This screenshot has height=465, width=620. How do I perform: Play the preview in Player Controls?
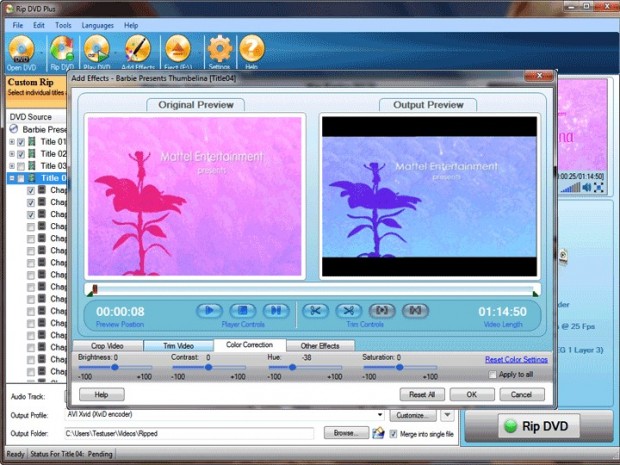tap(209, 311)
